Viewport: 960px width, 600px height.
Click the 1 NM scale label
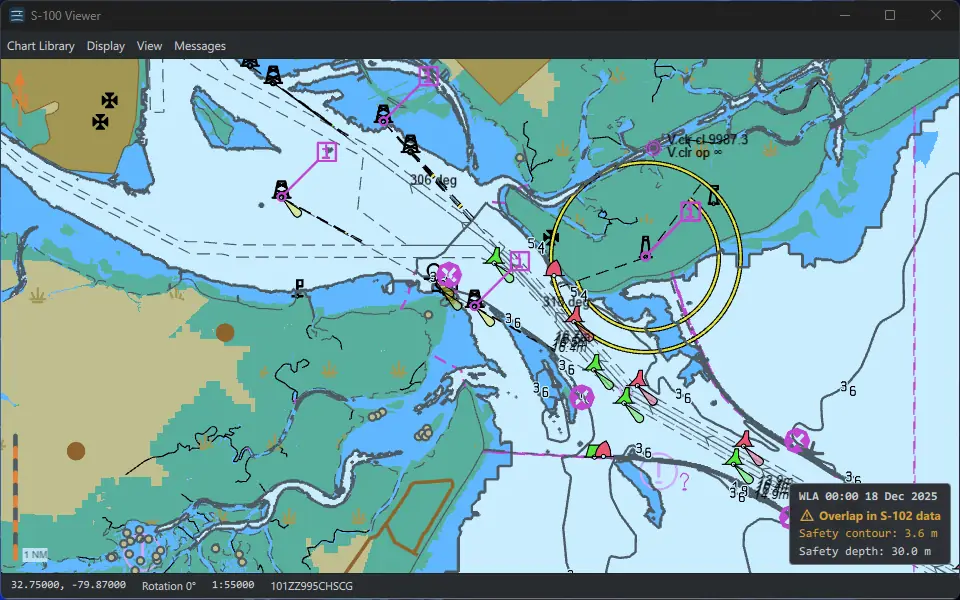(35, 555)
